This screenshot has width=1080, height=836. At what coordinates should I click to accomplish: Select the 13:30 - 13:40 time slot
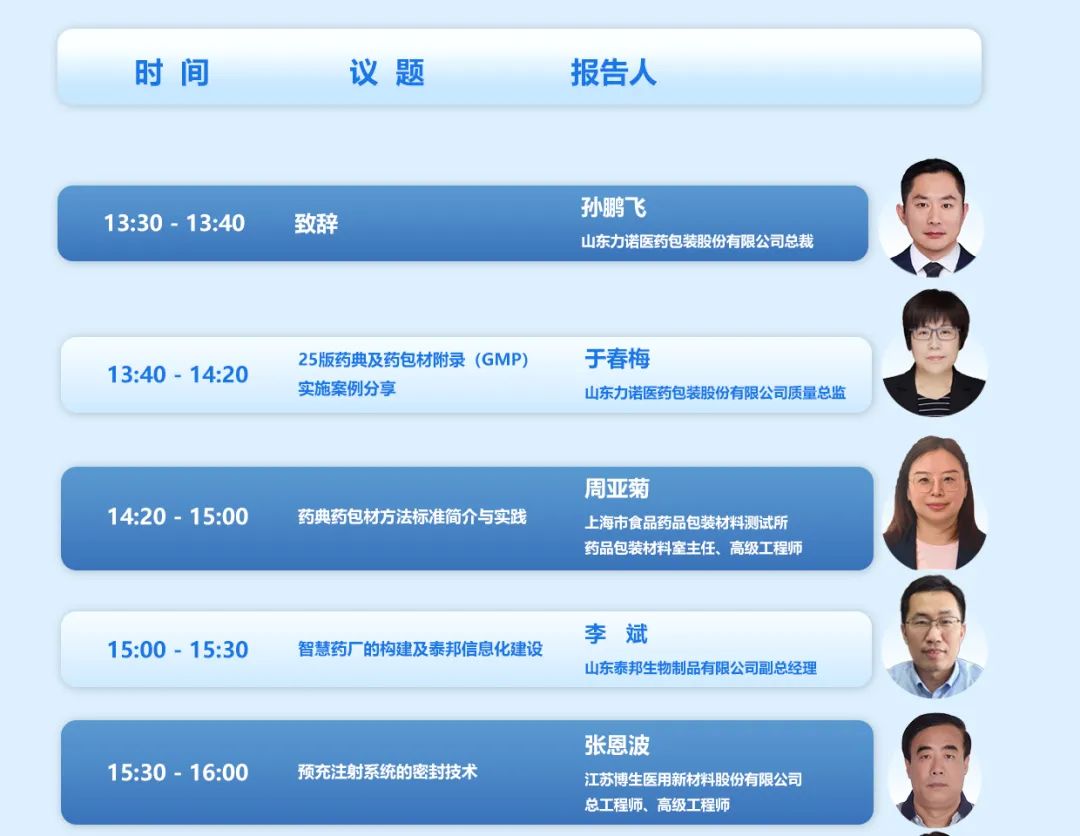click(x=174, y=223)
